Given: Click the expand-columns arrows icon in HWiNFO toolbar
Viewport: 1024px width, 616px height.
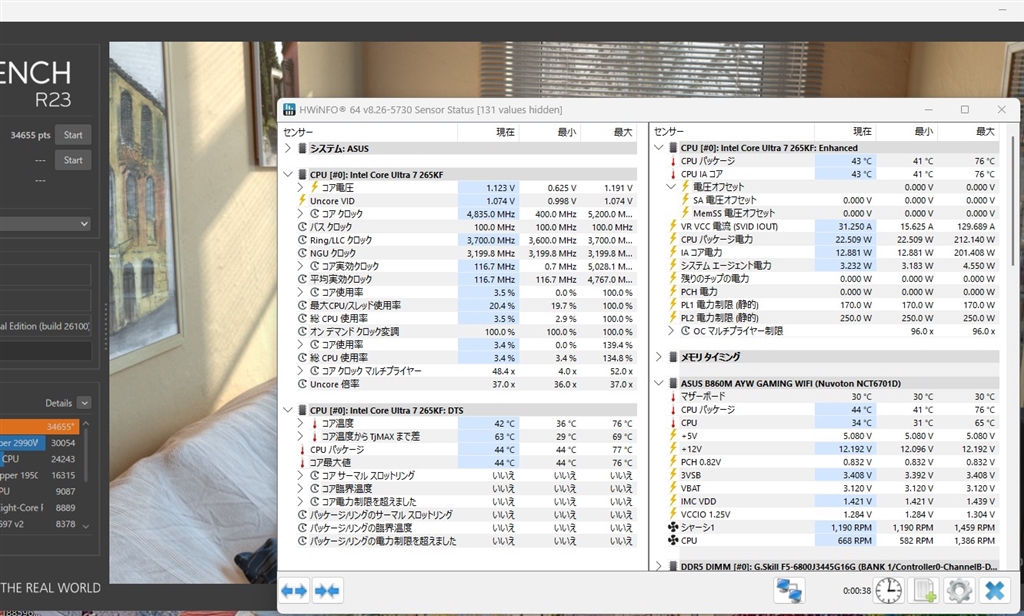Looking at the screenshot, I should coord(294,591).
